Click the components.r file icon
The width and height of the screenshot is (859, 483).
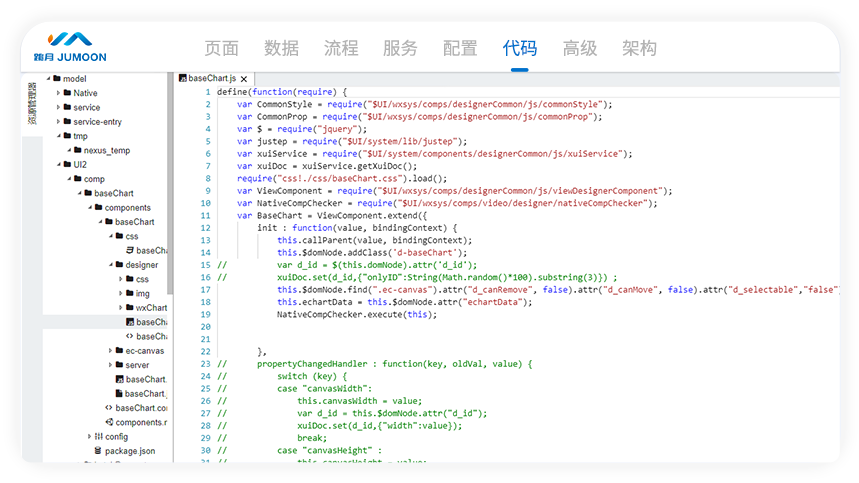(110, 422)
